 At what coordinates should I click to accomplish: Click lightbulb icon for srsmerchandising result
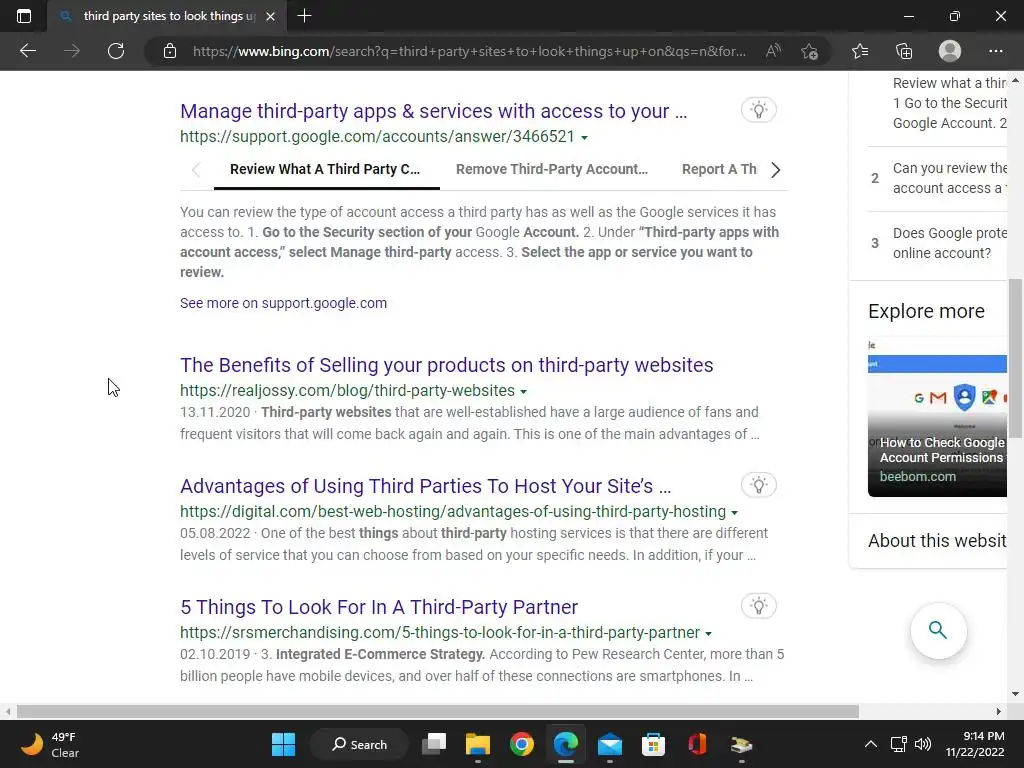[x=758, y=606]
